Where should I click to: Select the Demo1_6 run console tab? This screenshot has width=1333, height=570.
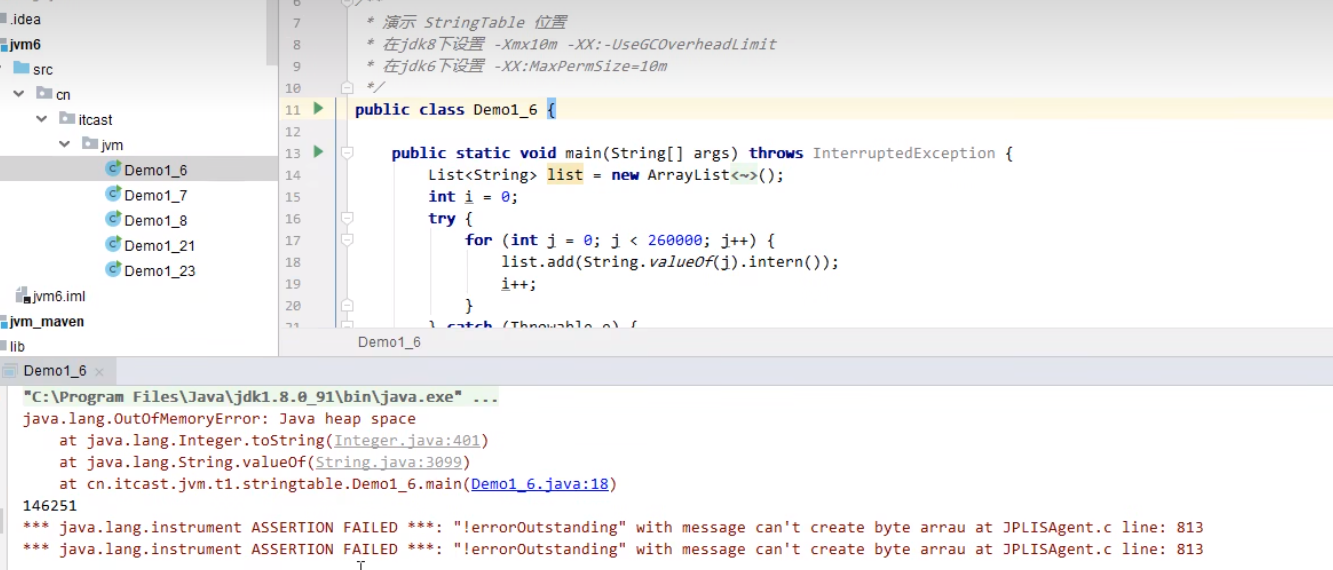55,371
